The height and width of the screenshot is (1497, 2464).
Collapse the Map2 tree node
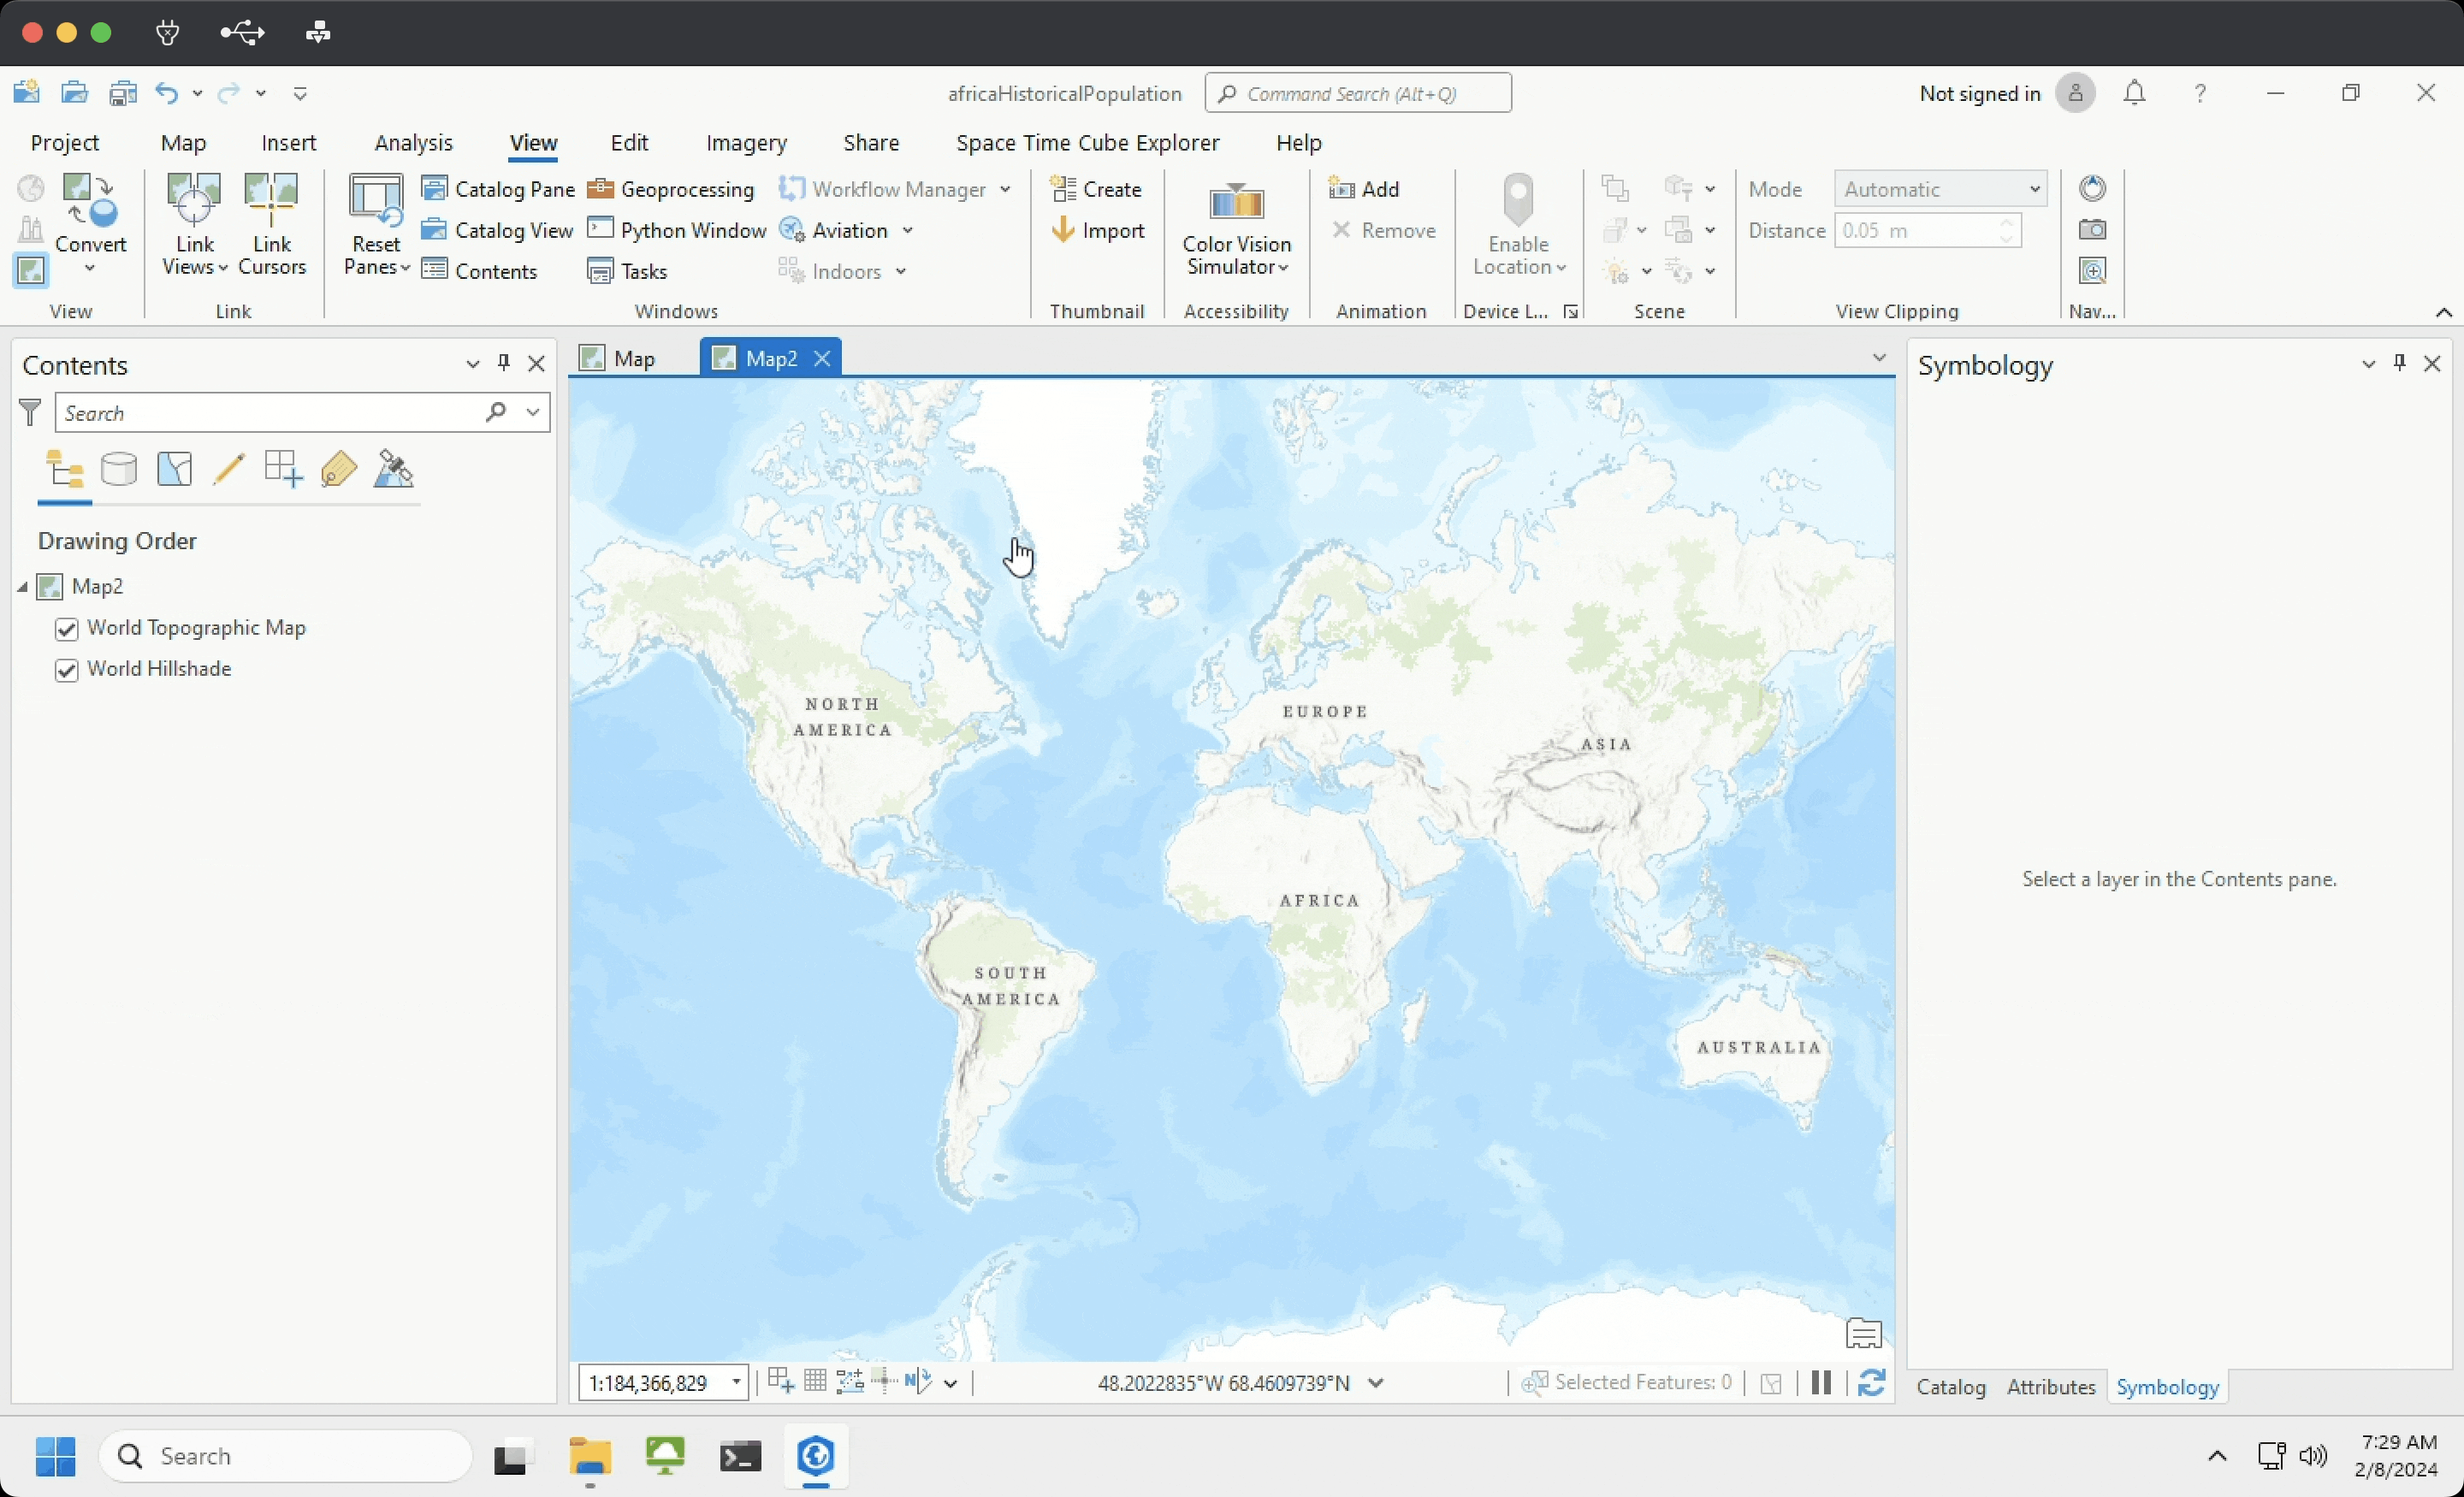[x=22, y=587]
